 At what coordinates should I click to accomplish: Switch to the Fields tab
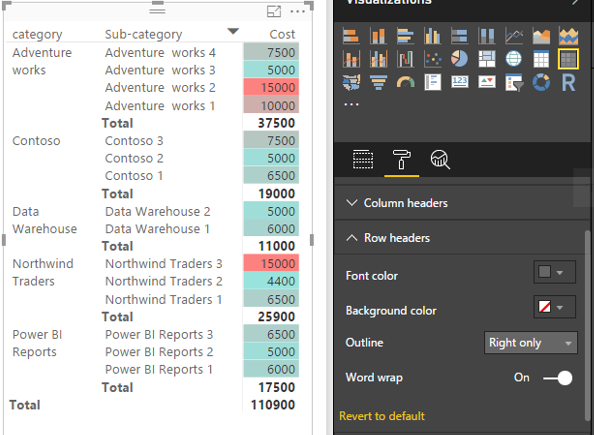(x=363, y=159)
